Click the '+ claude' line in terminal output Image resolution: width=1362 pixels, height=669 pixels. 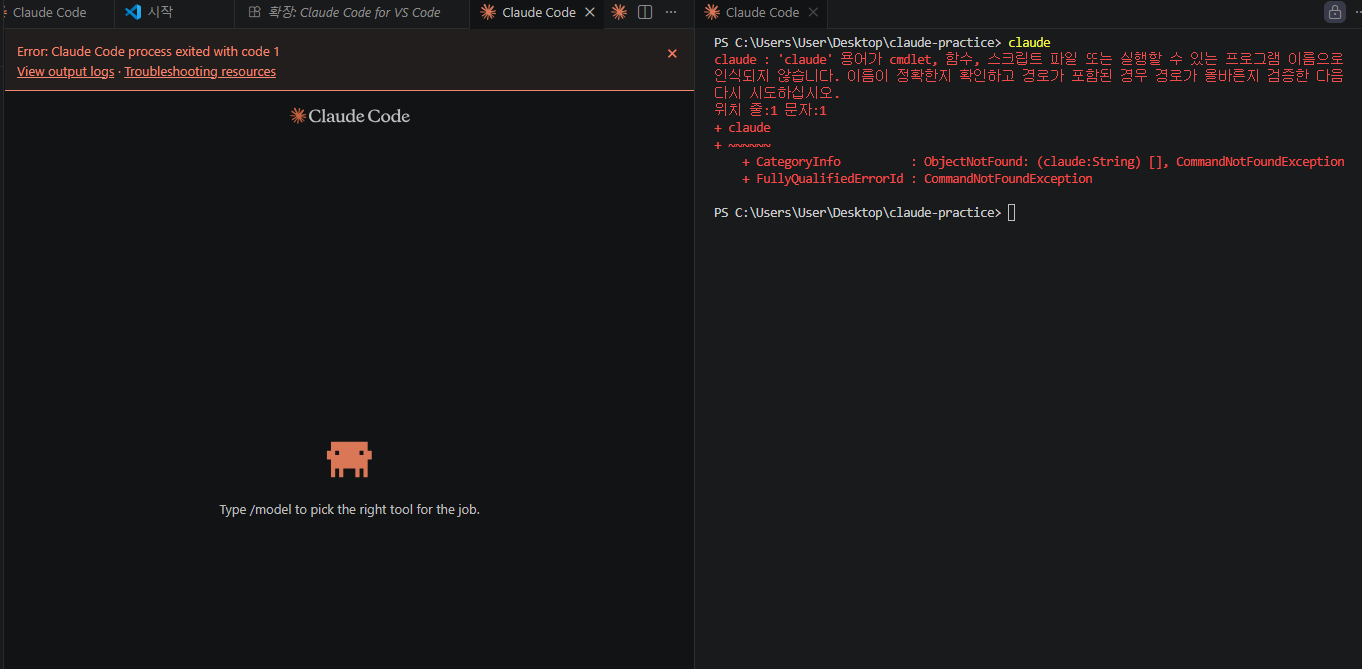click(x=742, y=128)
